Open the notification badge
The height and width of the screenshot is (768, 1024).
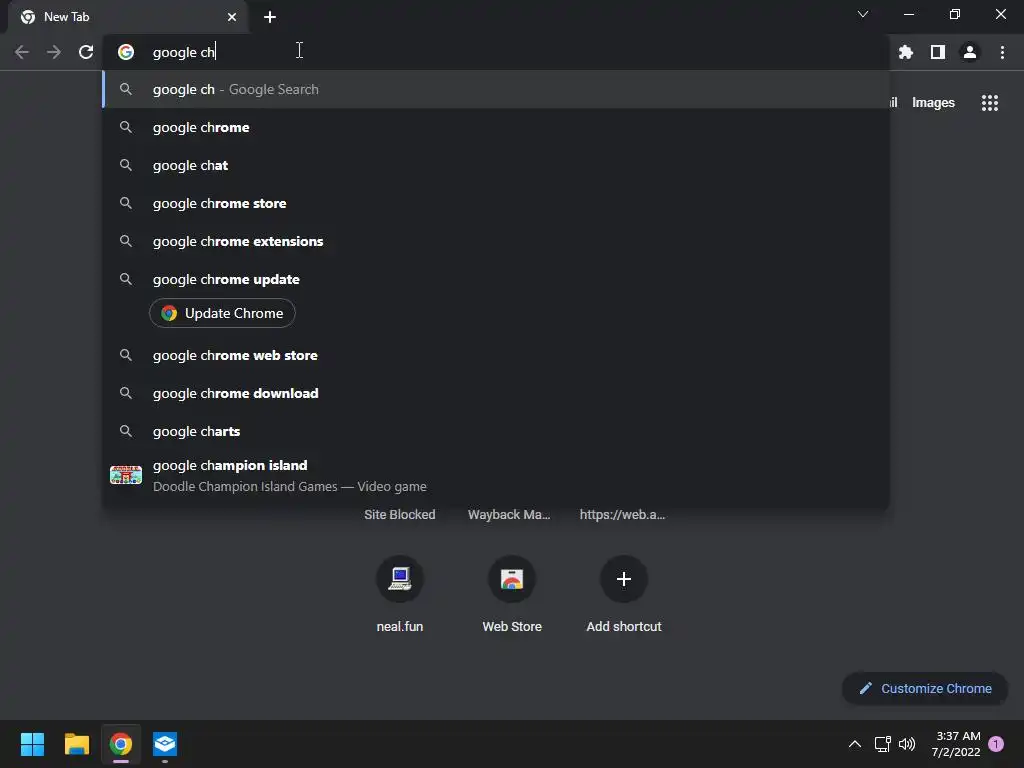pos(996,744)
